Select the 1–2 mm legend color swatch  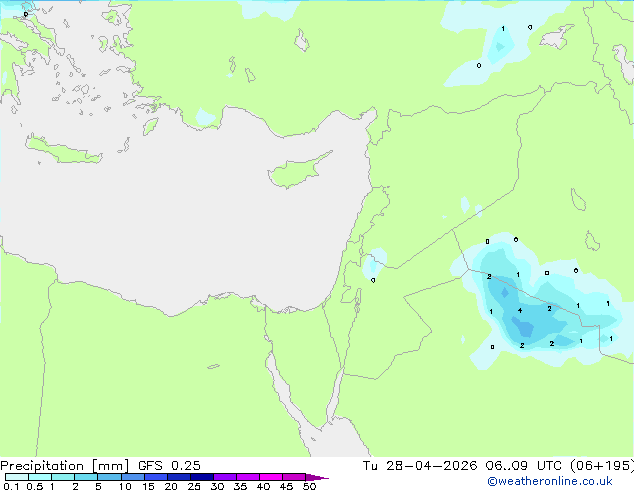(x=63, y=477)
